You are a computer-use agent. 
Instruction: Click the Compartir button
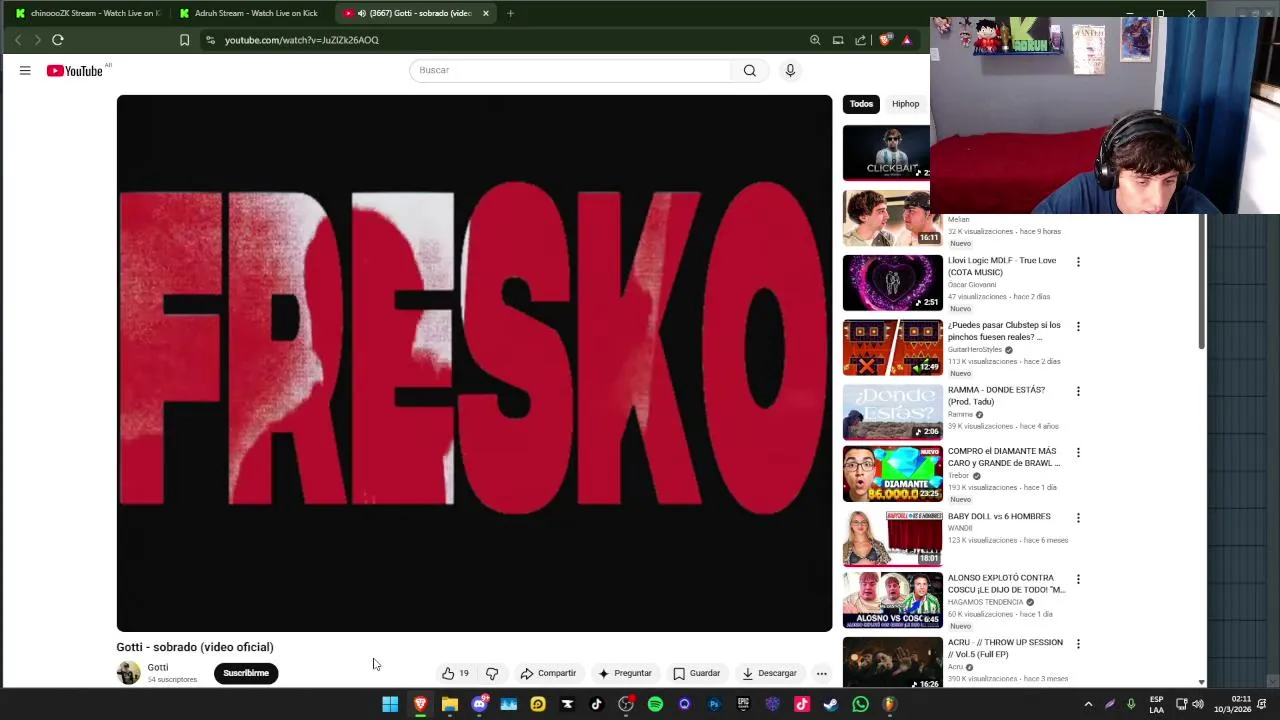tap(548, 673)
